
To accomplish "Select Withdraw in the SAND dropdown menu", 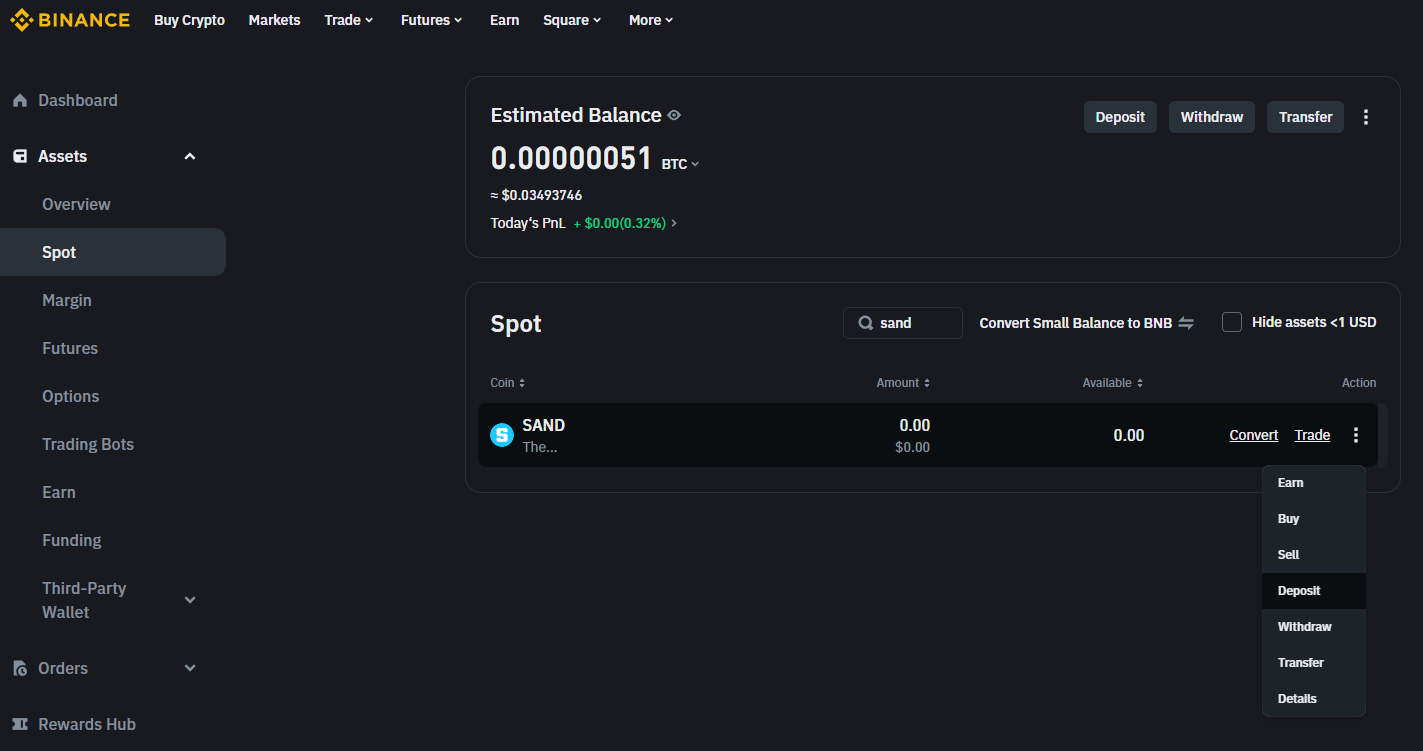I will [1314, 627].
